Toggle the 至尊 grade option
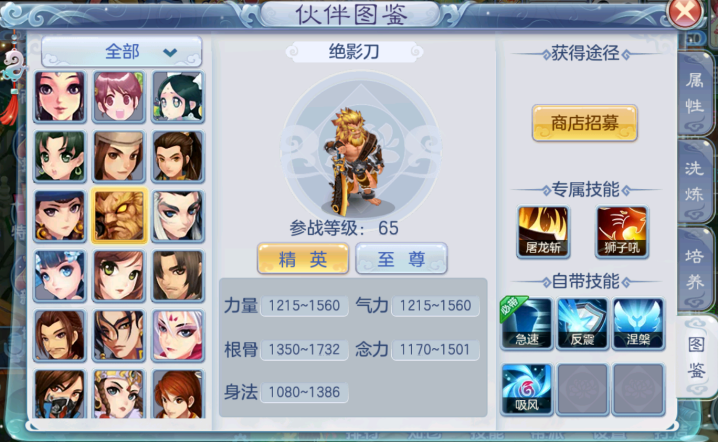 pyautogui.click(x=401, y=259)
